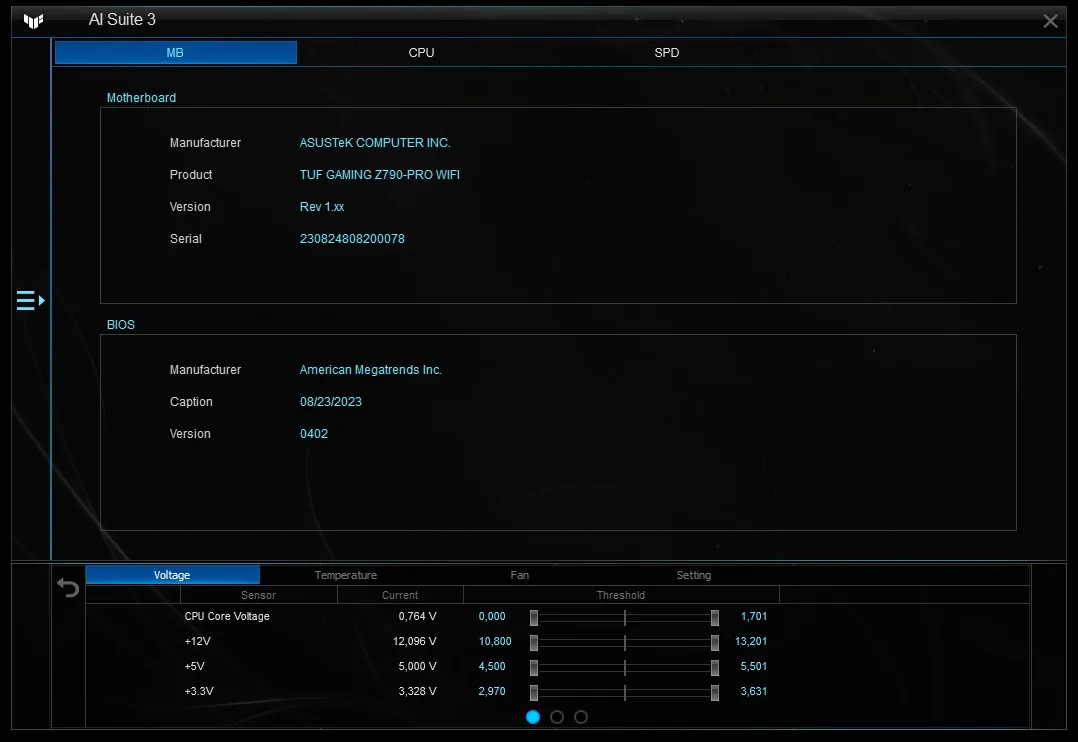Click the Threshold column header
The image size is (1078, 742).
(x=621, y=595)
